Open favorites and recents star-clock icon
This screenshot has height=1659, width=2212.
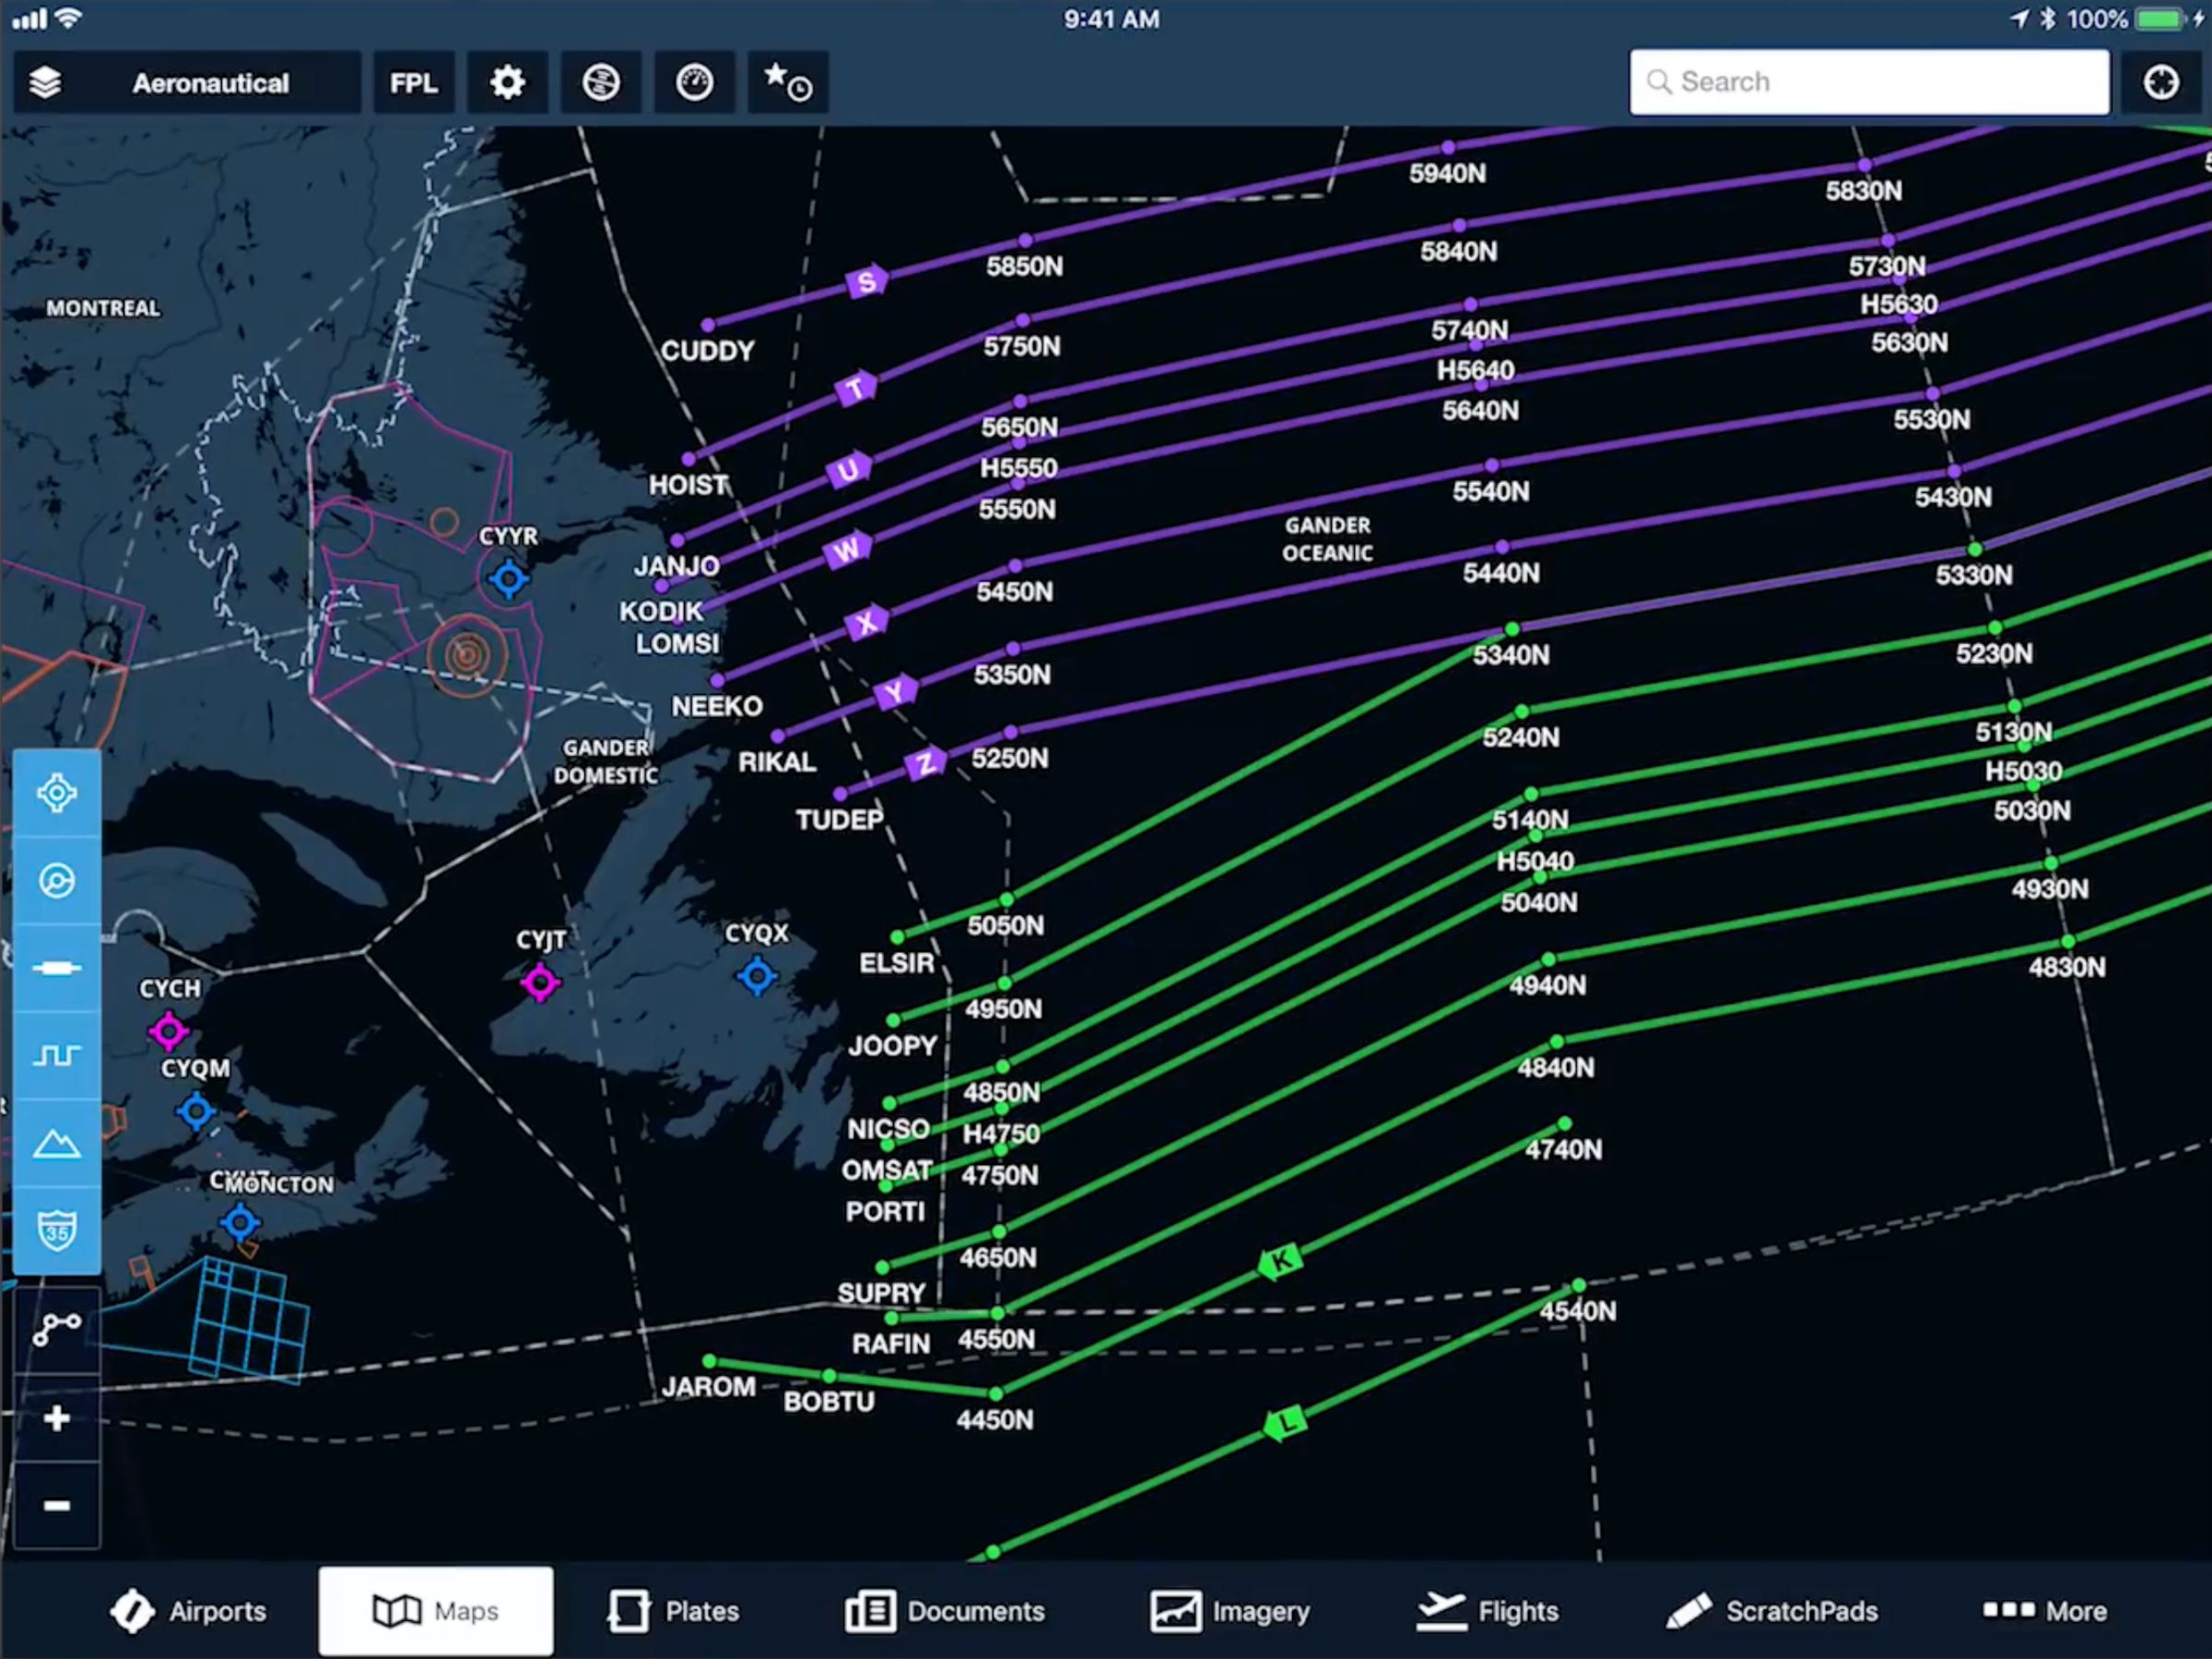point(787,82)
